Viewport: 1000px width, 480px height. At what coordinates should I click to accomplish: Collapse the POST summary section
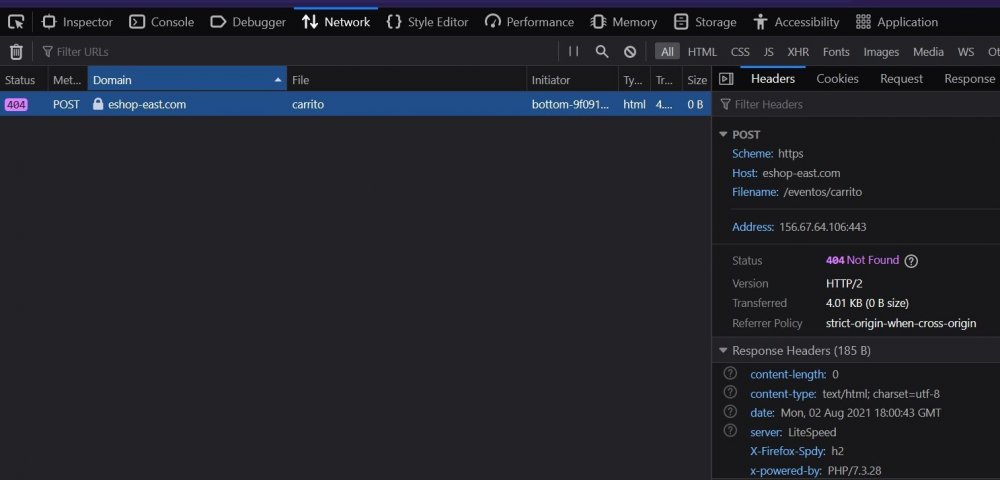point(723,135)
